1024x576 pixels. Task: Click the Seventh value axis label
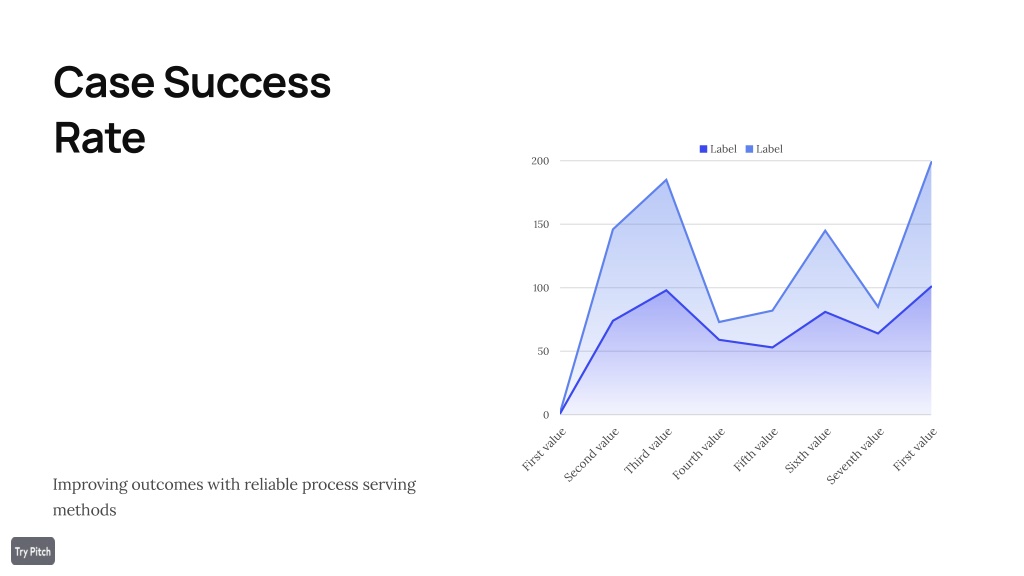pyautogui.click(x=855, y=456)
